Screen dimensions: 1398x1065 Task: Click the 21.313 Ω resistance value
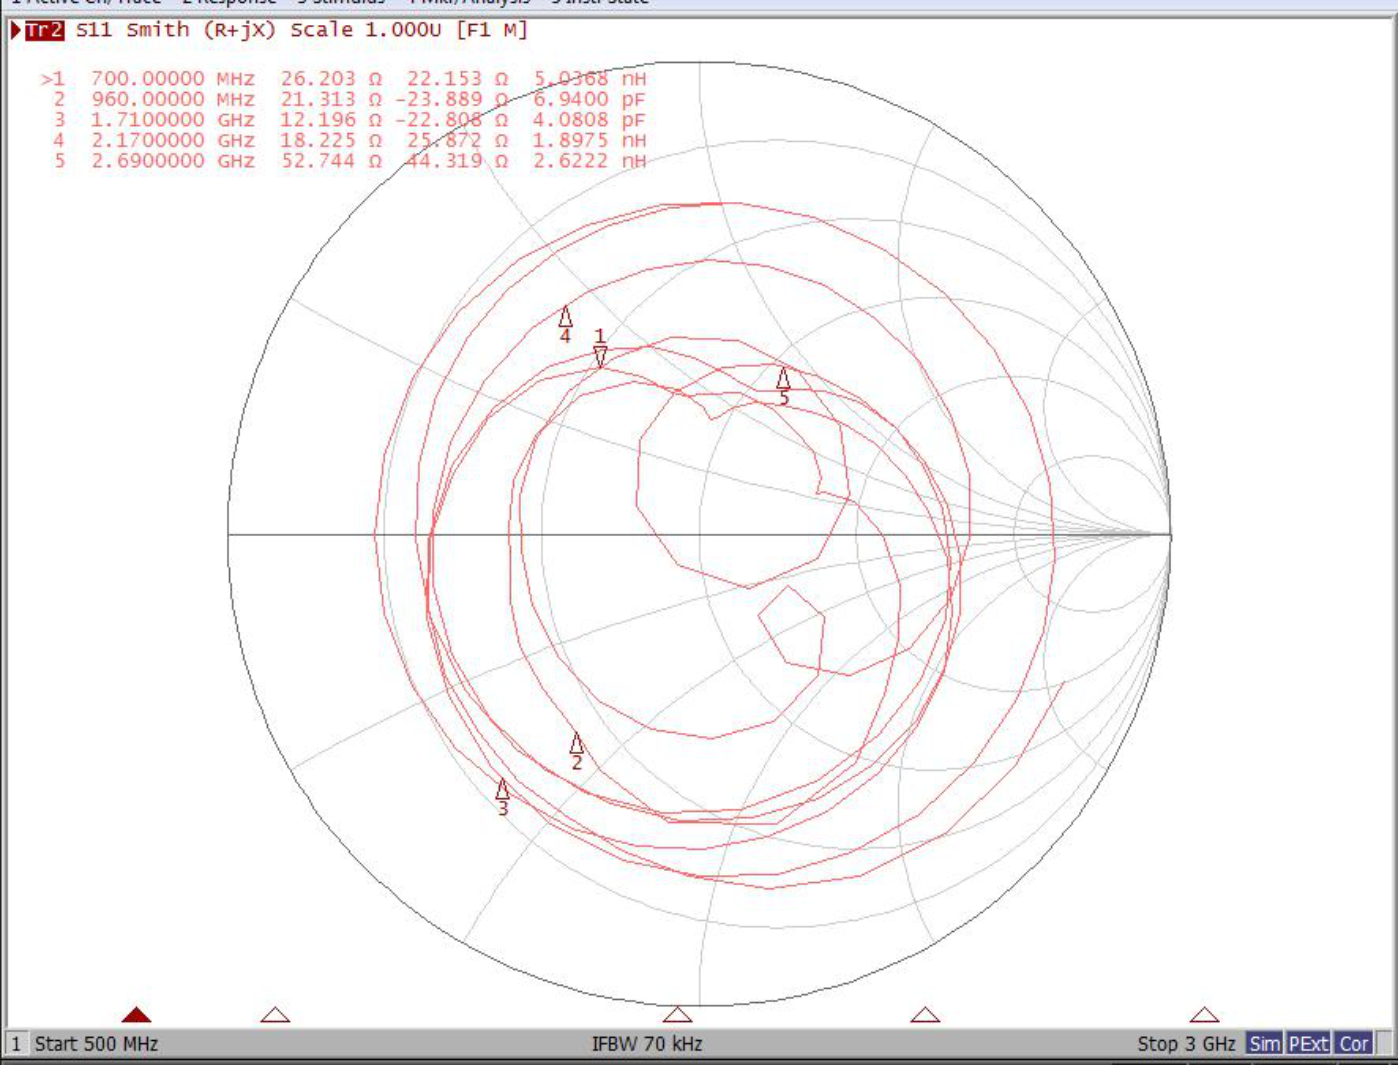[331, 99]
